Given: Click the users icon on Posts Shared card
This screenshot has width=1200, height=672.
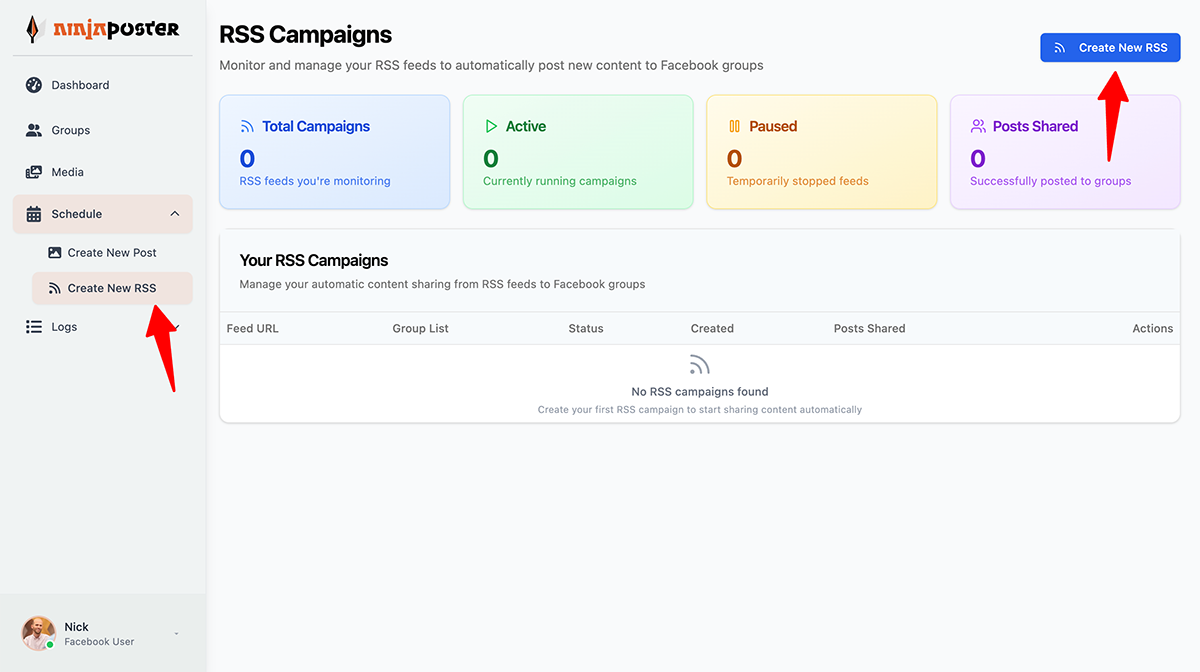Looking at the screenshot, I should (978, 127).
